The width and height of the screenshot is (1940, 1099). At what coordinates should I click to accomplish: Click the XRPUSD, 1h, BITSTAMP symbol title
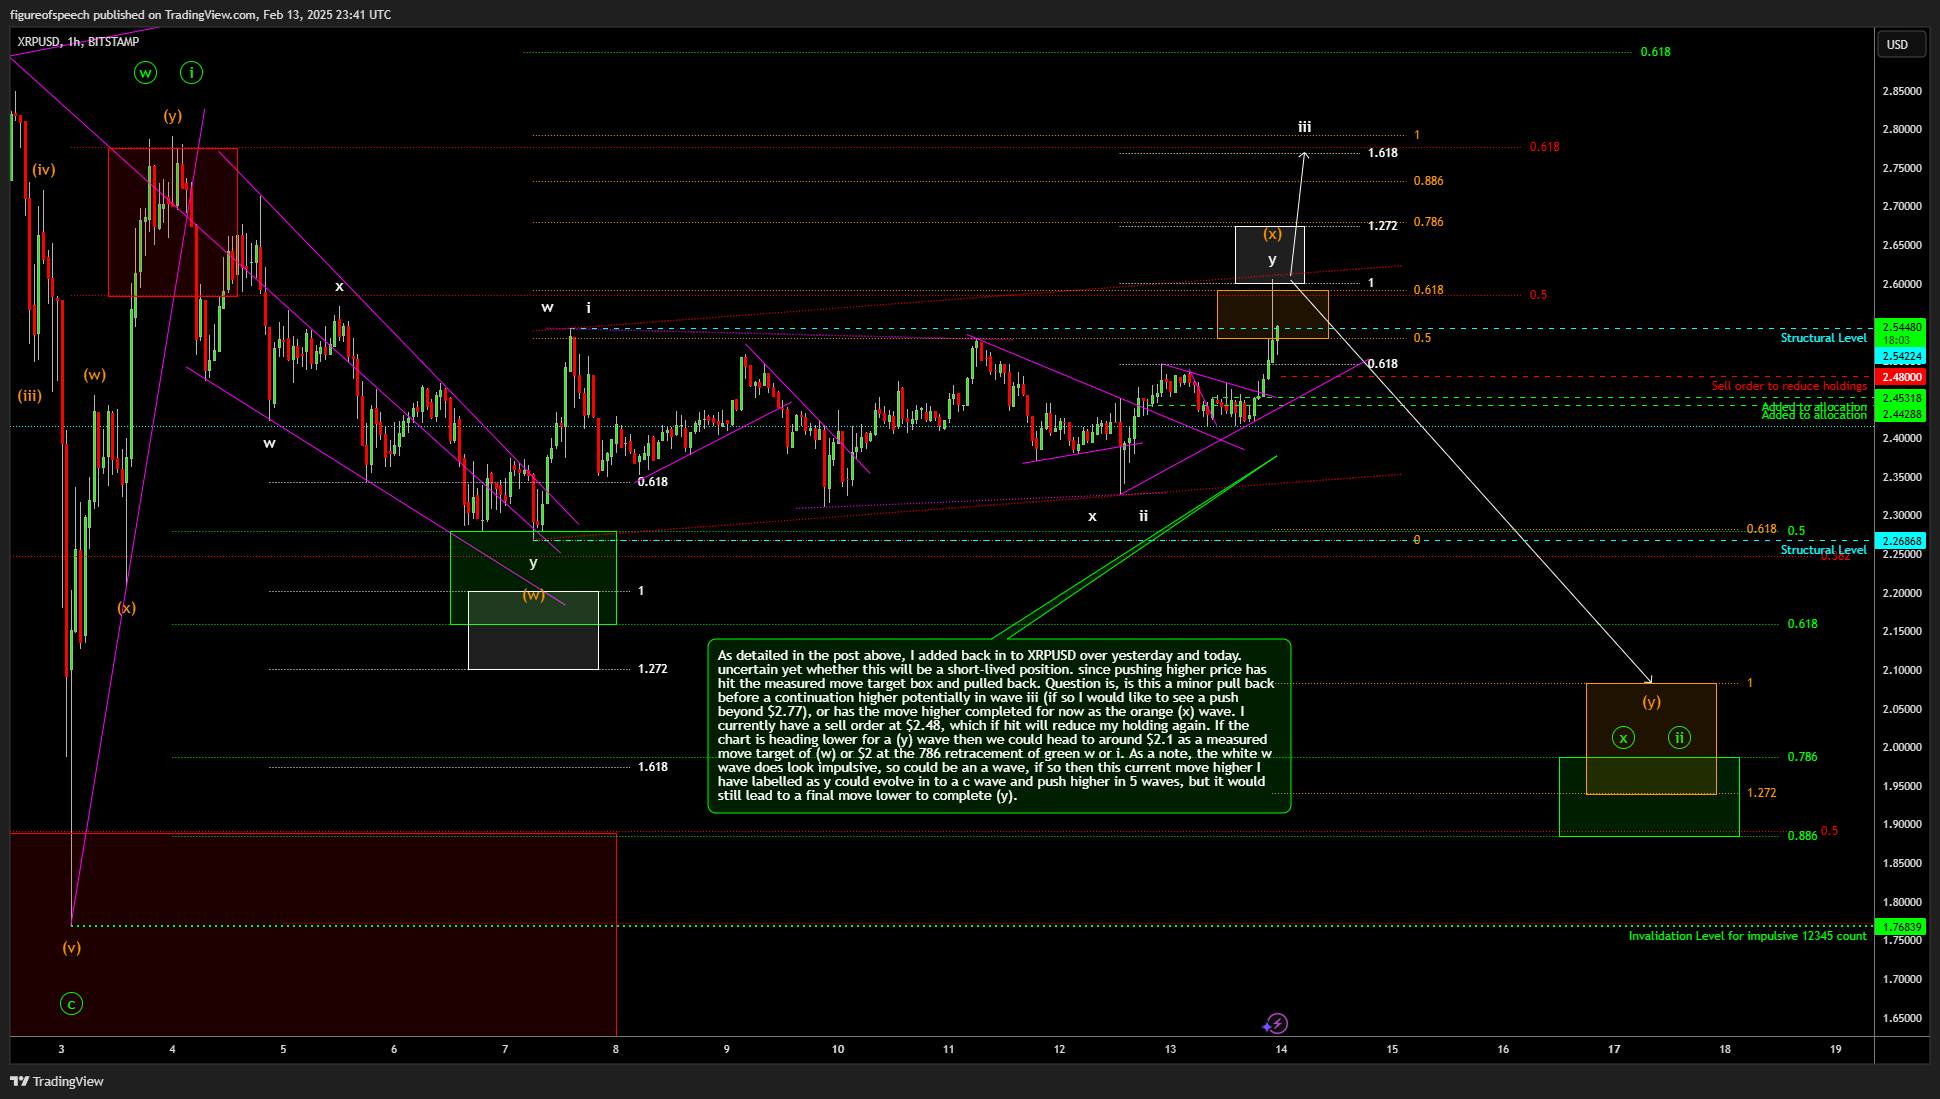(78, 42)
